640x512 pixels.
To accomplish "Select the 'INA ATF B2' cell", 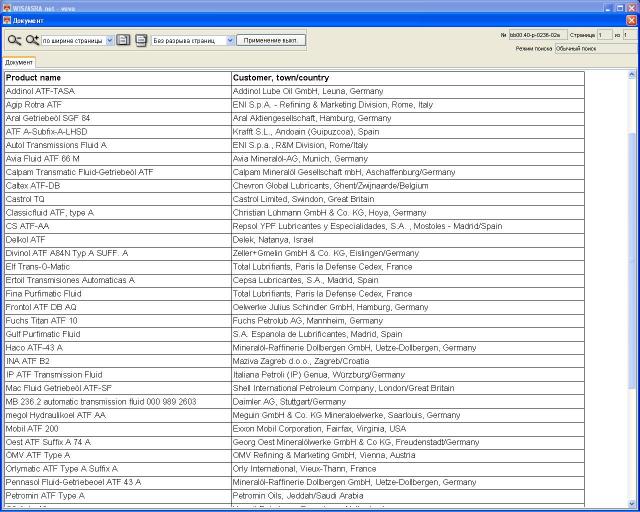I will click(x=118, y=361).
